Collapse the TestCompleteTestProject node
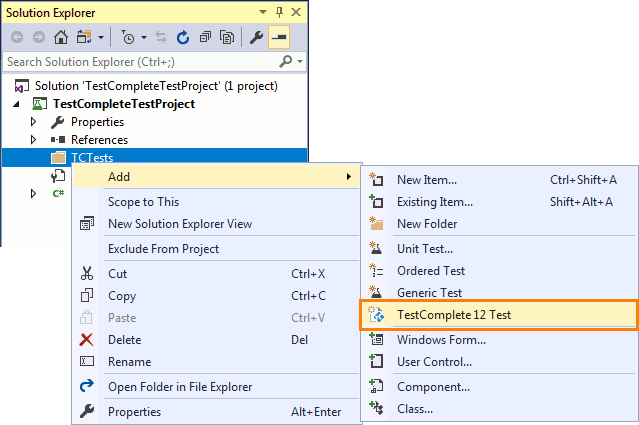Image resolution: width=639 pixels, height=425 pixels. 18,104
